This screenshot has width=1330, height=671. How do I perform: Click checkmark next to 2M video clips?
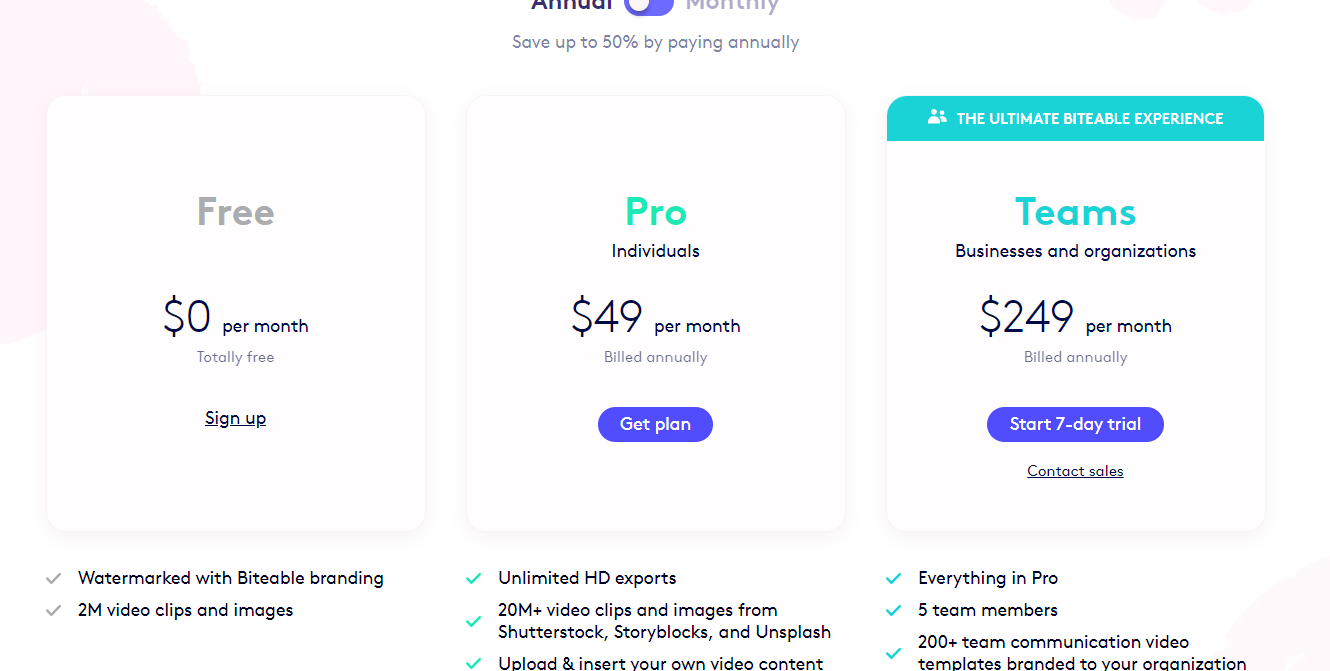[54, 610]
